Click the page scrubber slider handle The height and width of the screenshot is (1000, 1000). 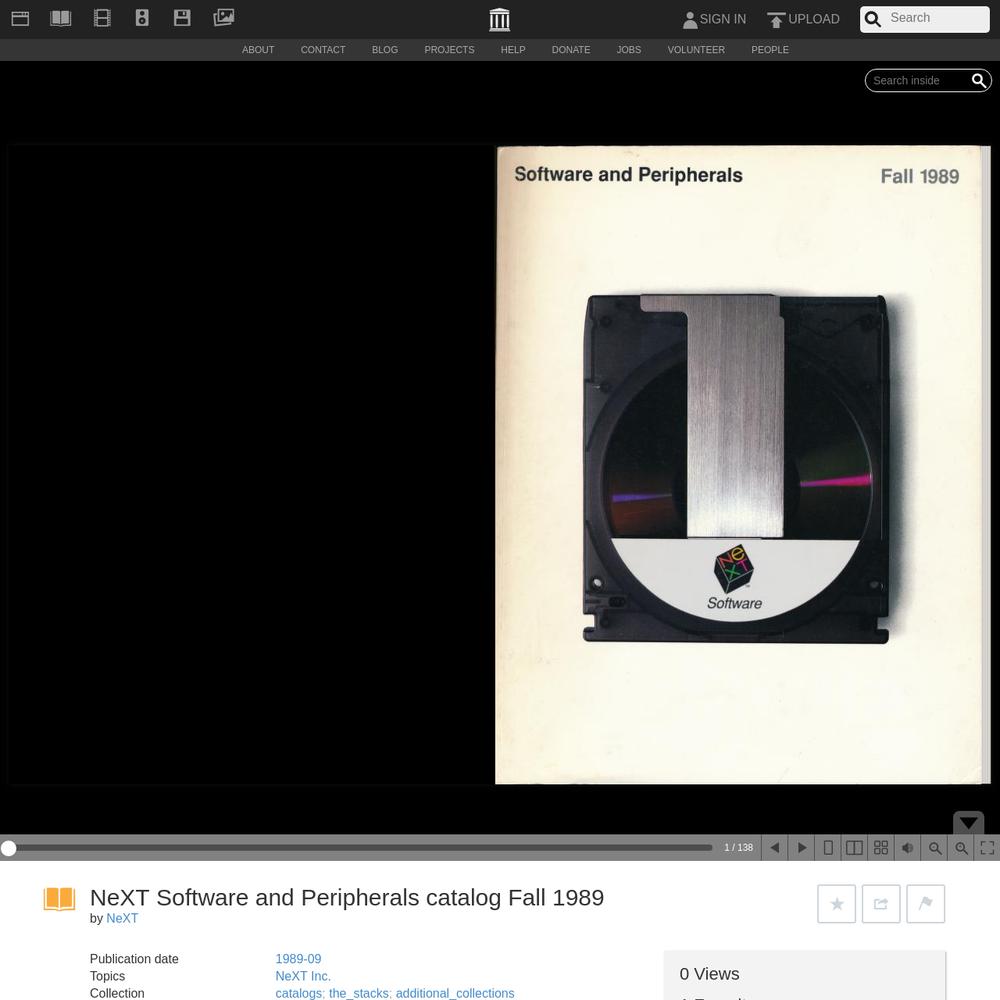click(8, 848)
